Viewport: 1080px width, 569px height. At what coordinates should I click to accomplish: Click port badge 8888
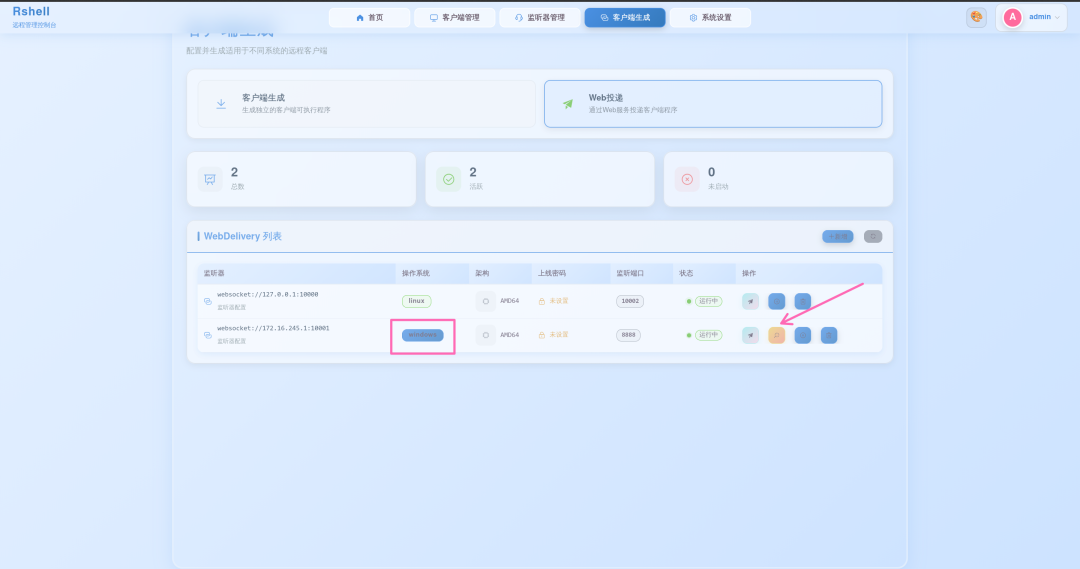click(x=628, y=335)
